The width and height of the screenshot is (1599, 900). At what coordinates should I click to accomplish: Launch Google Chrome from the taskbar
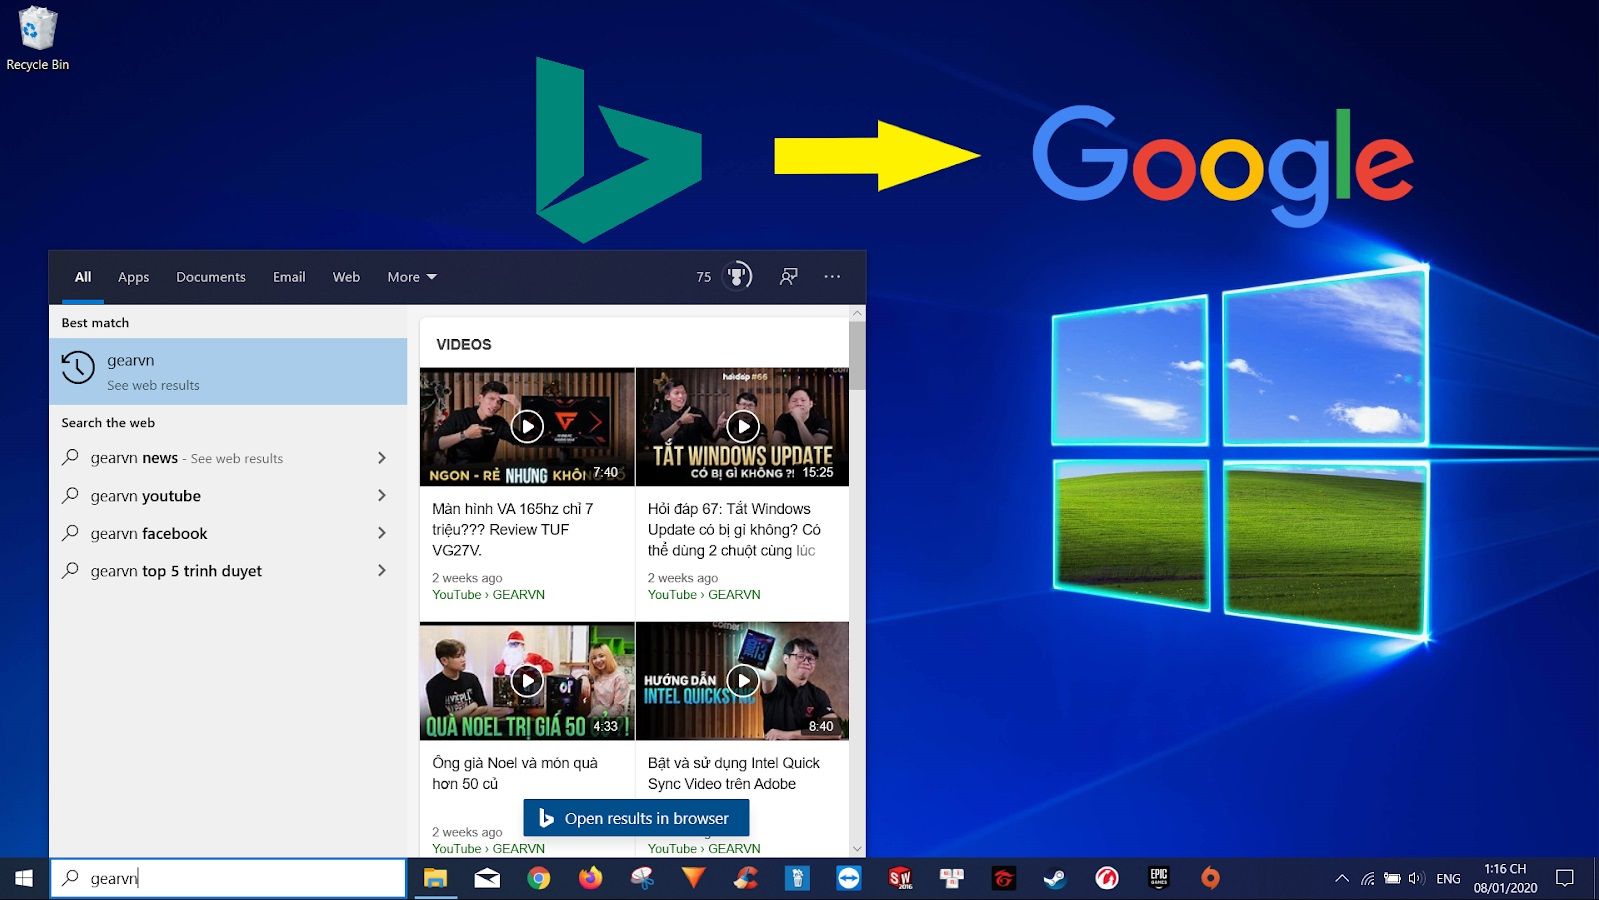pos(539,878)
